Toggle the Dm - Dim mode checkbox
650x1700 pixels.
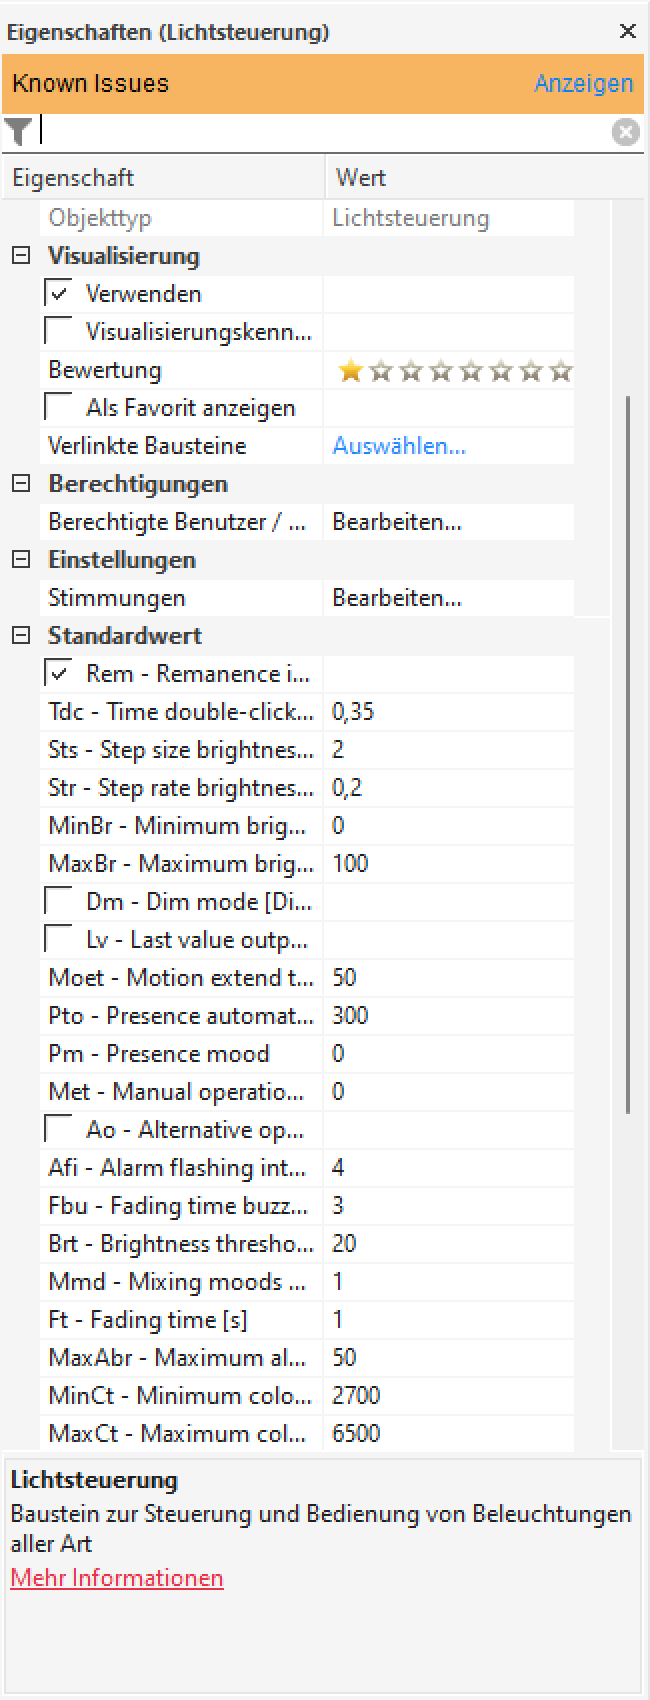click(x=60, y=902)
